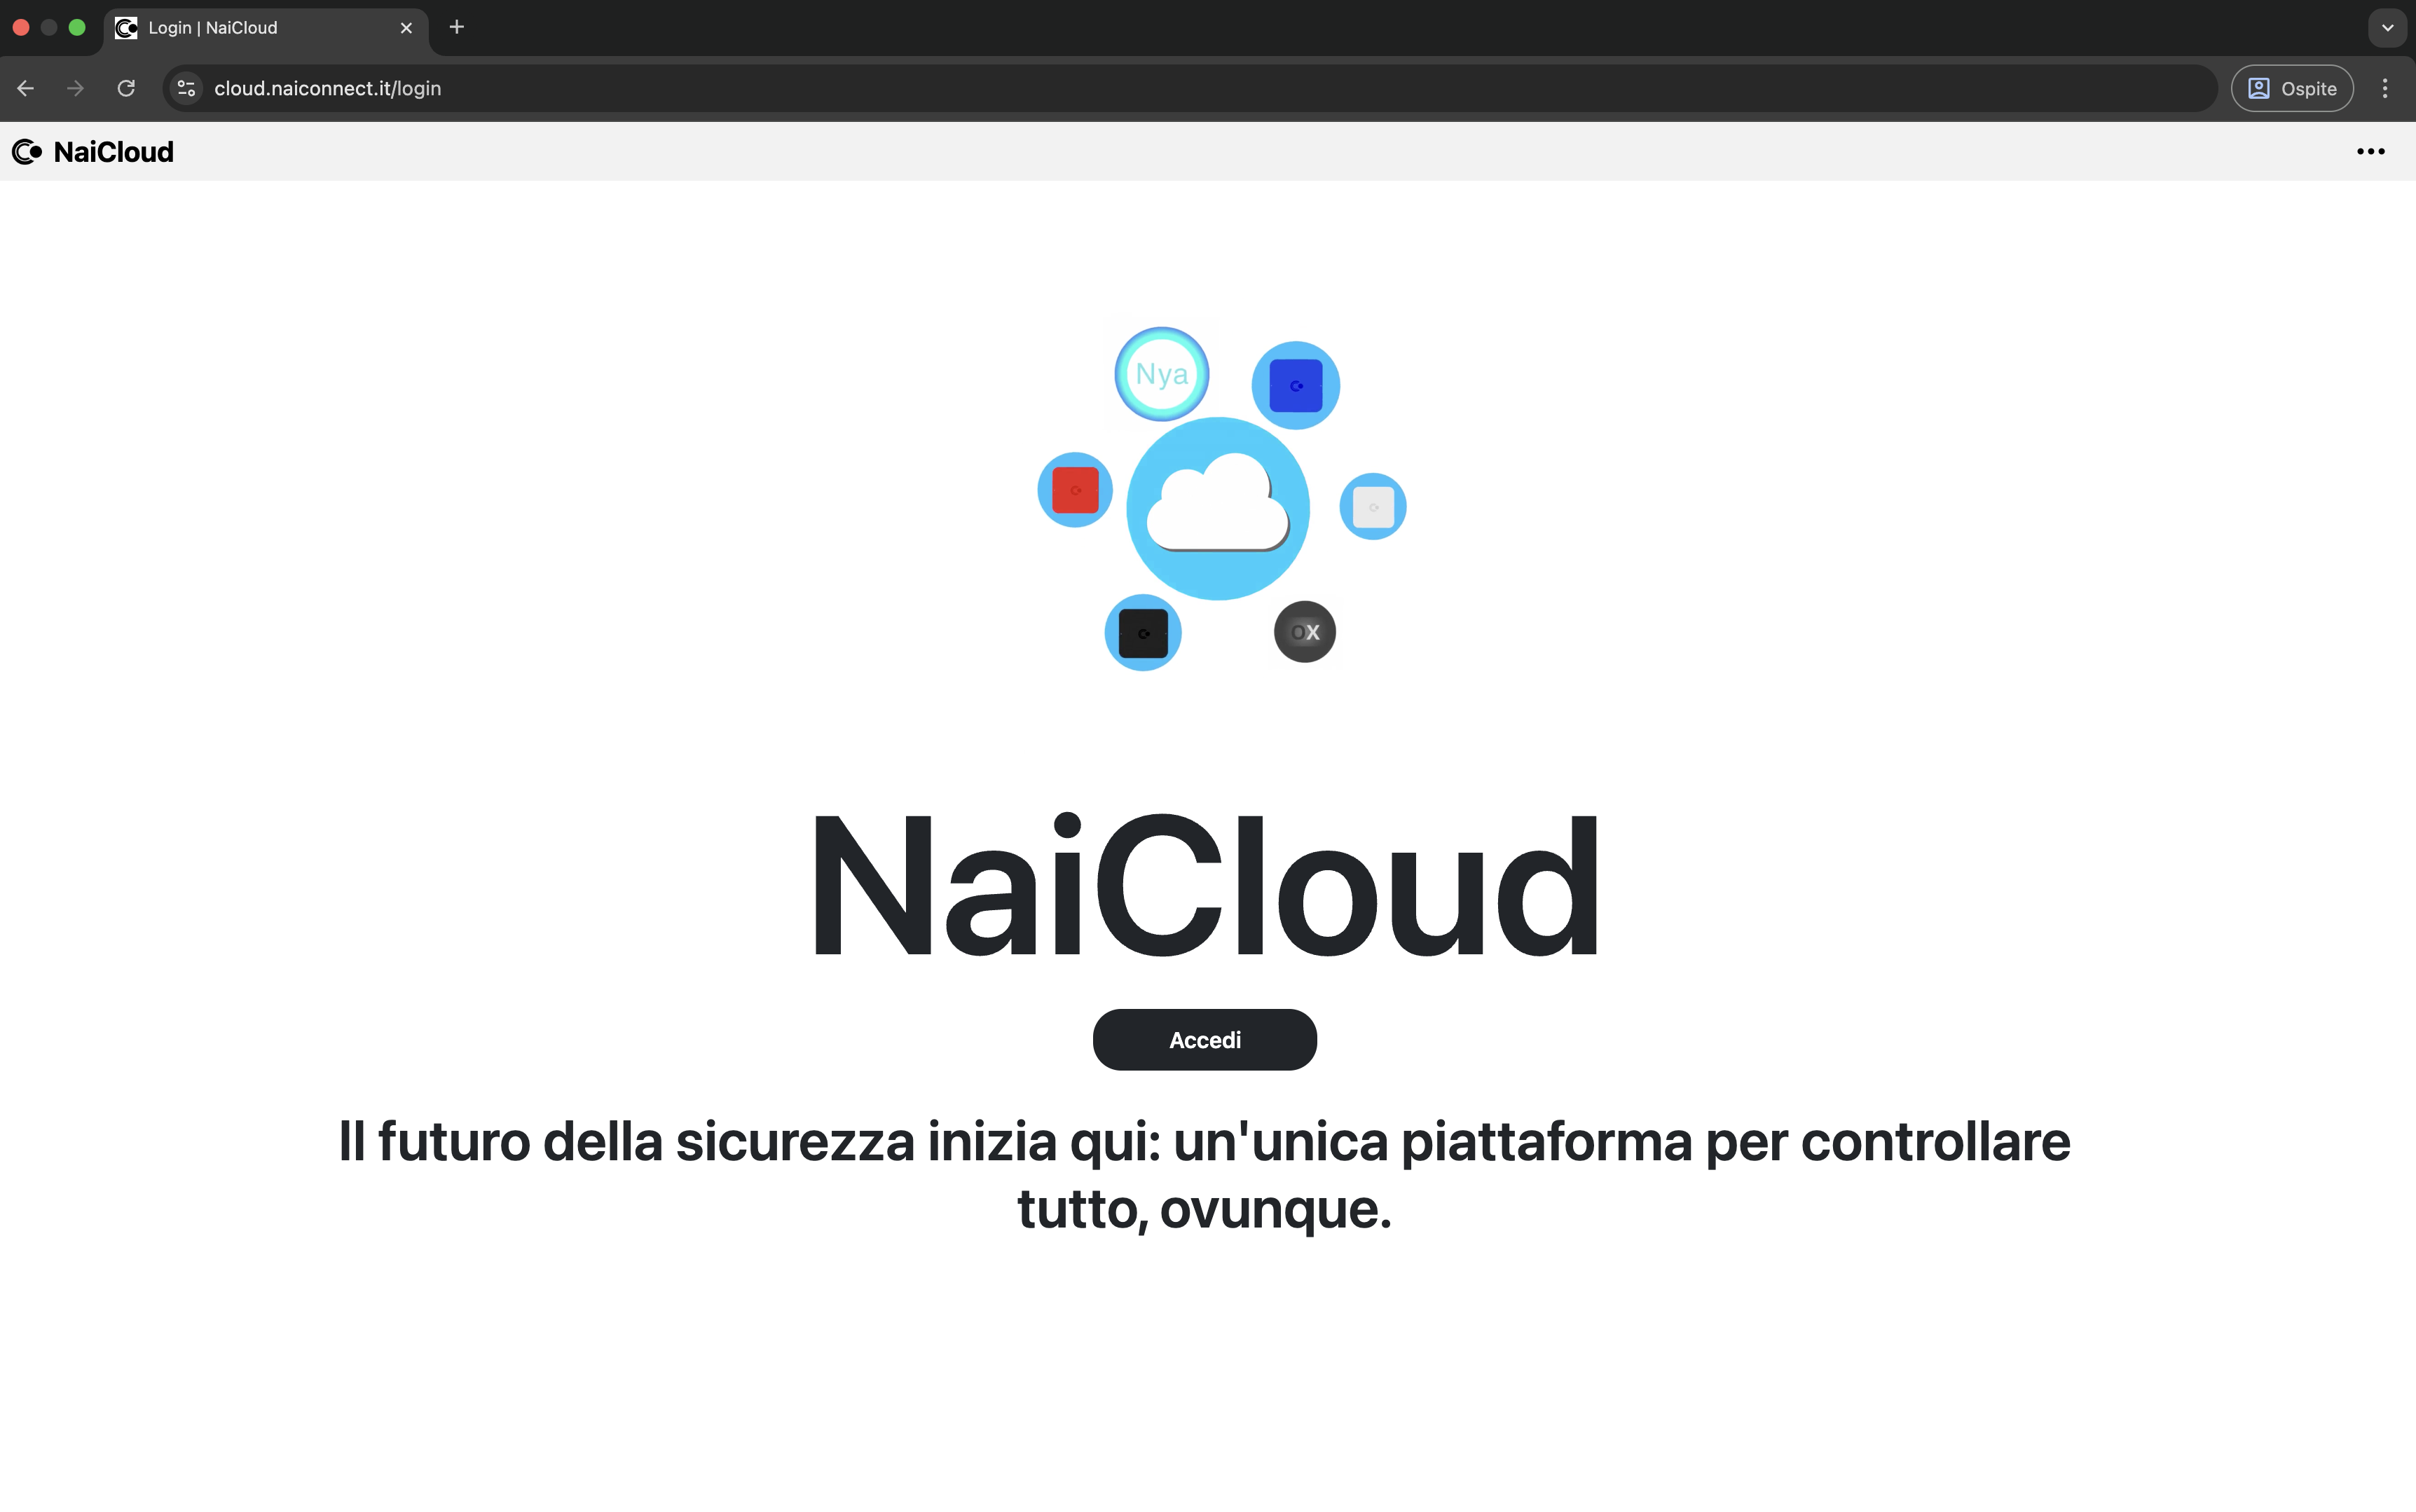Viewport: 2416px width, 1512px height.
Task: Click the white device icon right of cloud
Action: pyautogui.click(x=1373, y=506)
